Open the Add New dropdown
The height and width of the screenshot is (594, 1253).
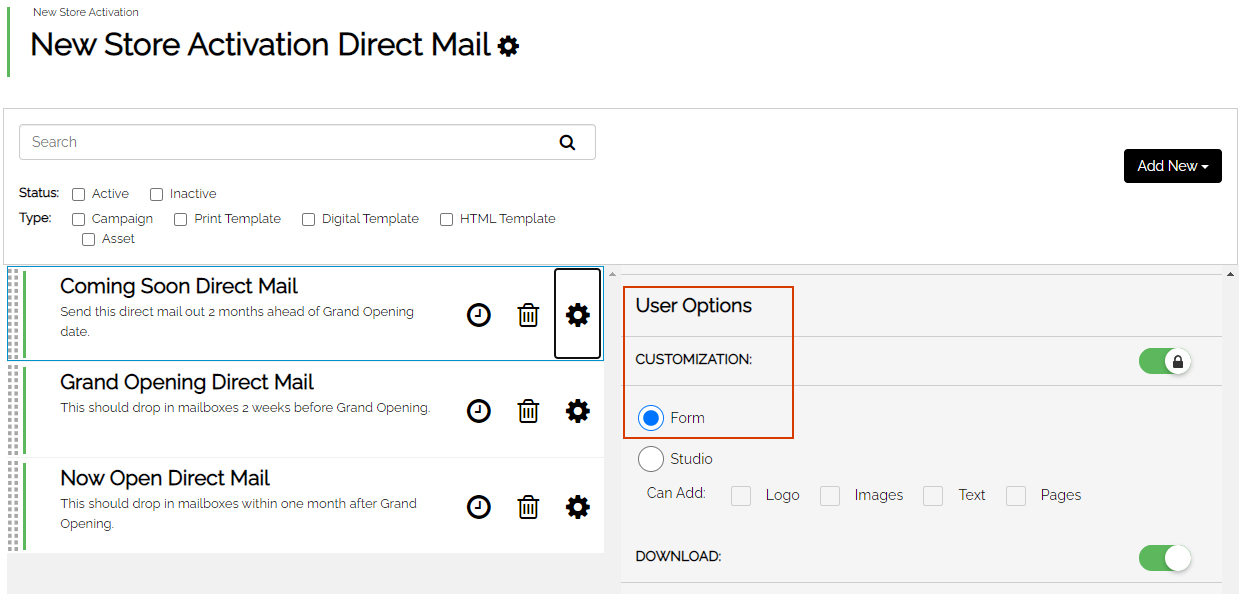tap(1173, 166)
